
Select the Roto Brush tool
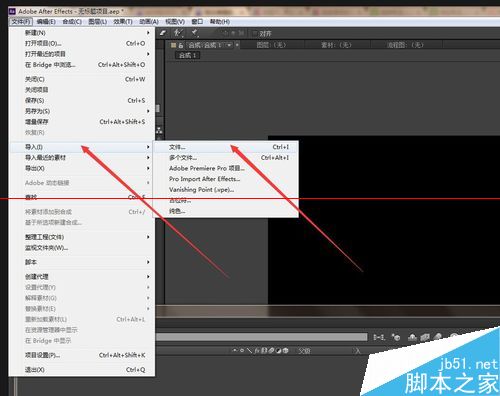[178, 33]
